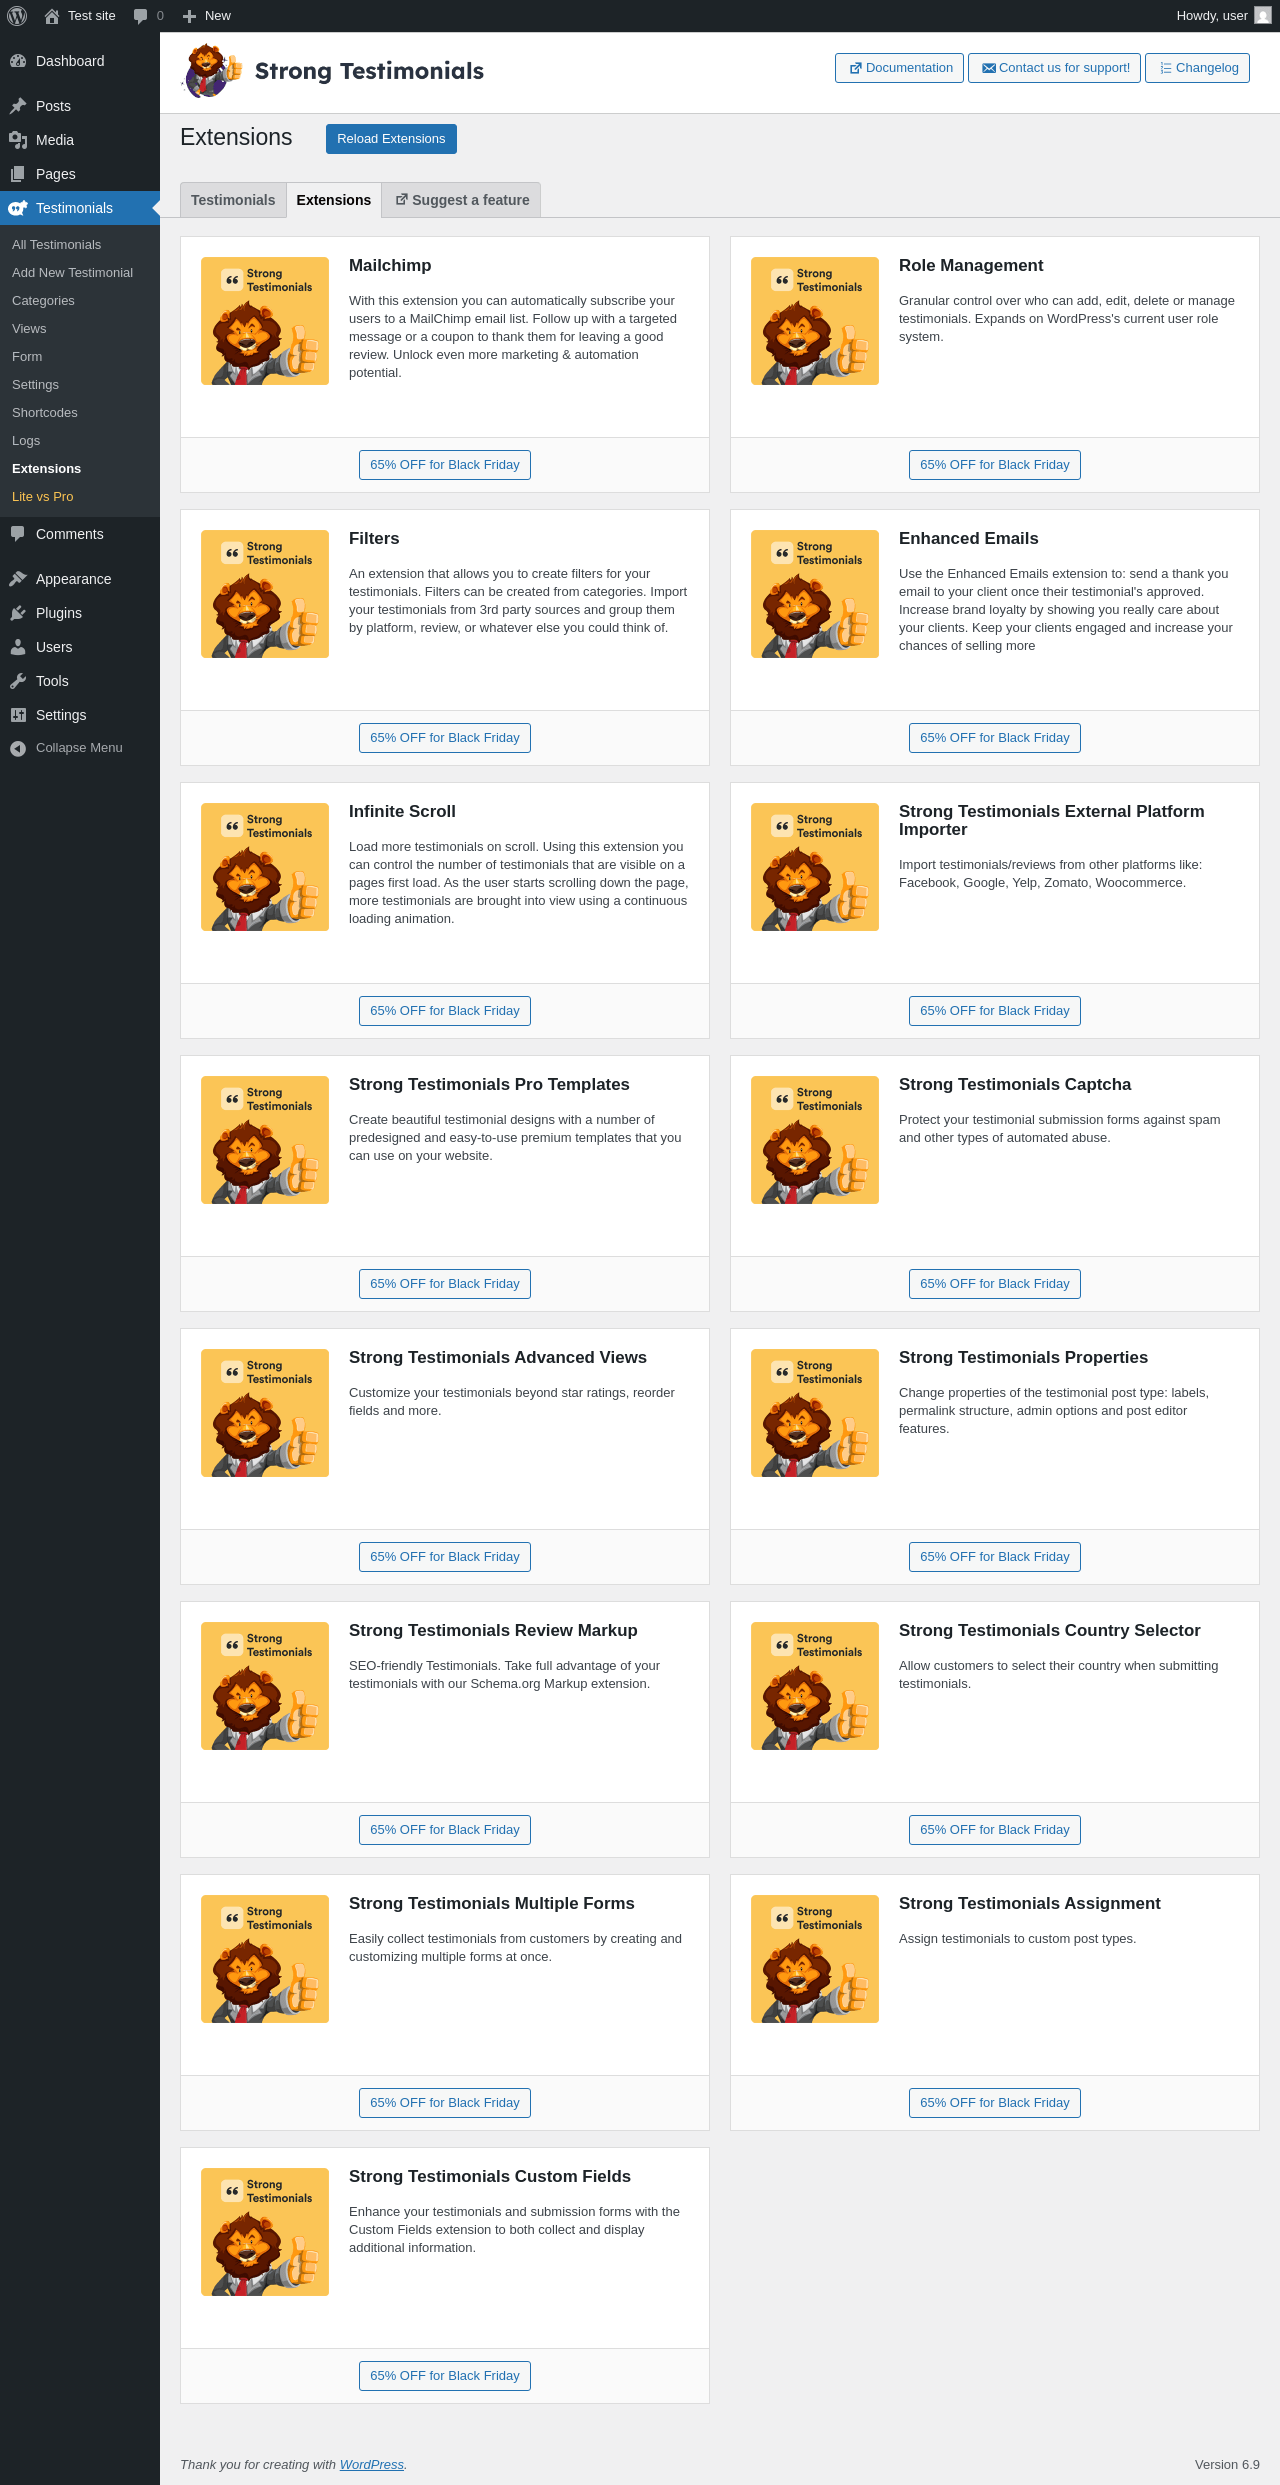Click the Strong Testimonials lion logo in header

coord(212,71)
